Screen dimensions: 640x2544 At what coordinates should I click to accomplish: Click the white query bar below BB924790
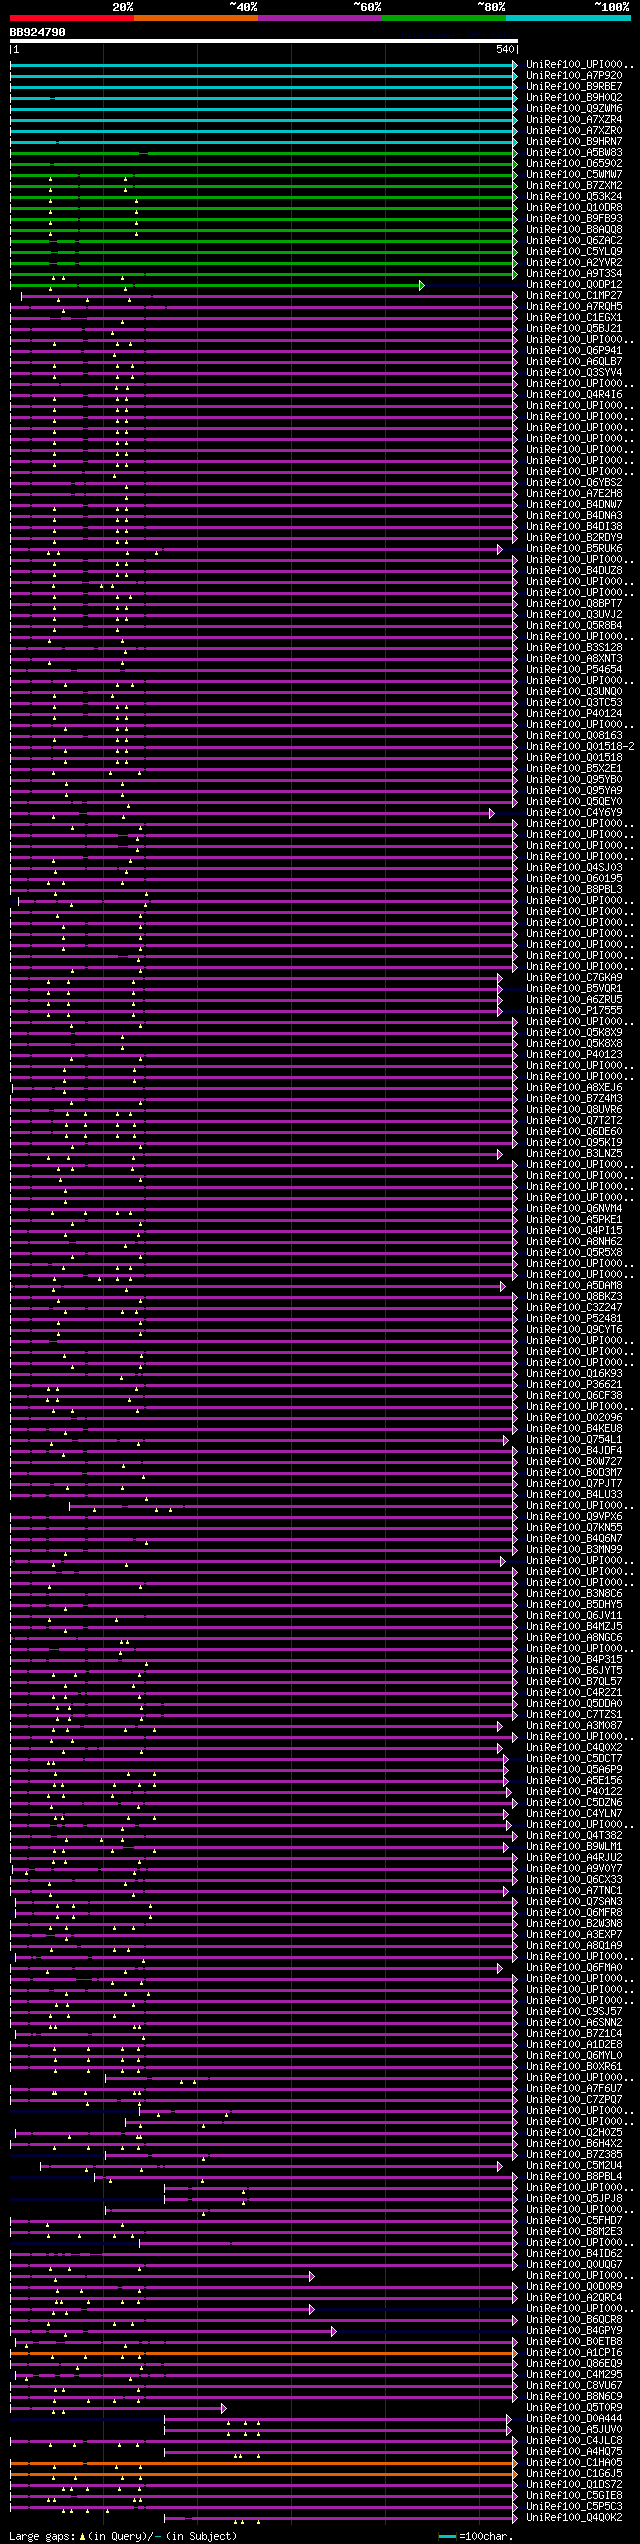point(264,41)
